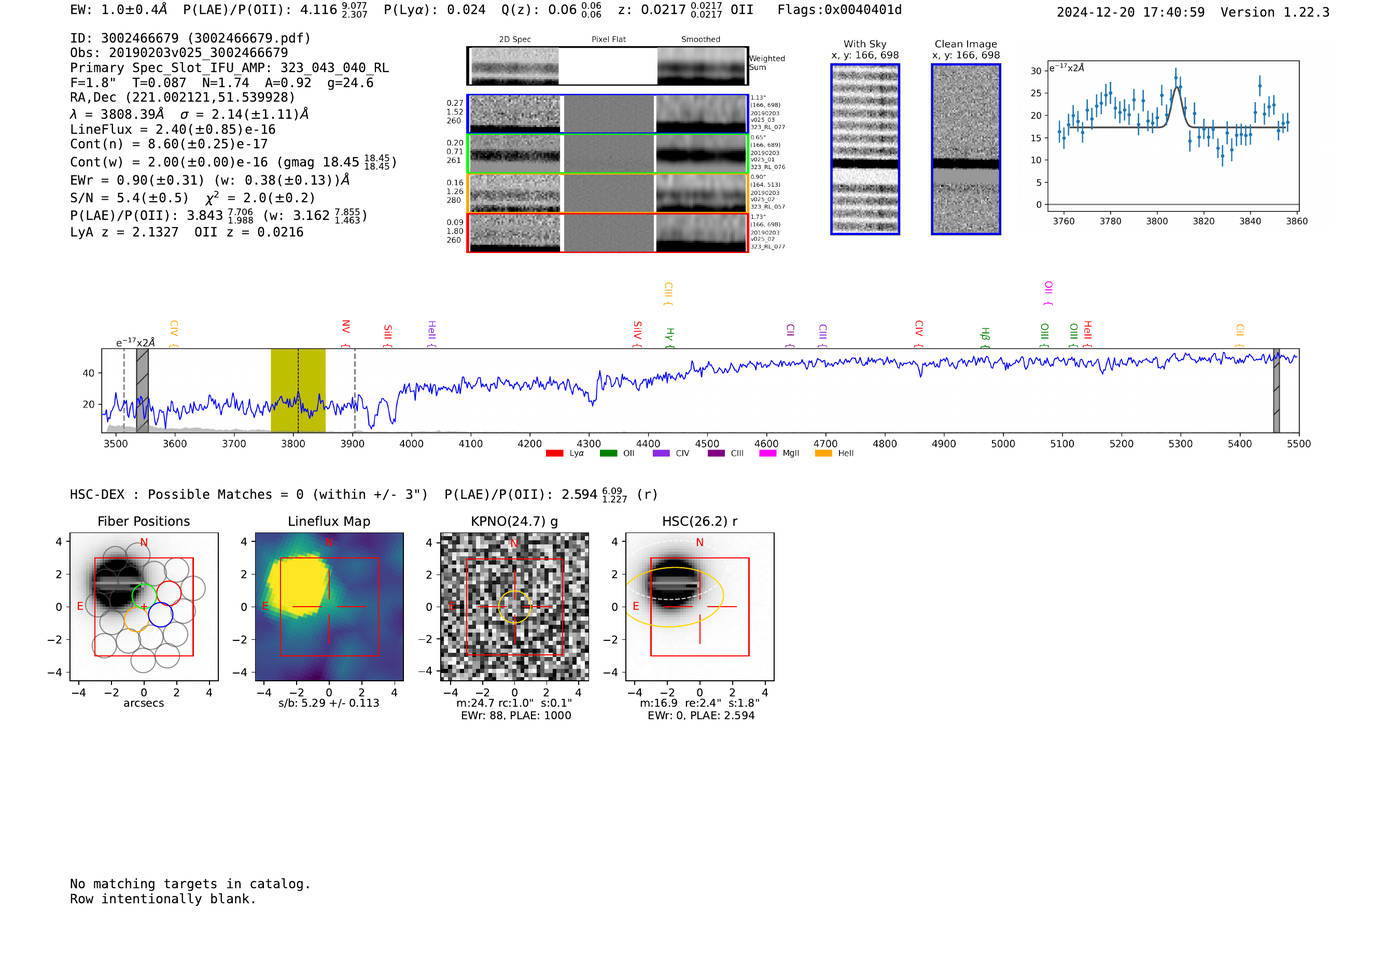This screenshot has width=1400, height=953.
Task: Click the With Sky 2D image
Action: tap(865, 149)
